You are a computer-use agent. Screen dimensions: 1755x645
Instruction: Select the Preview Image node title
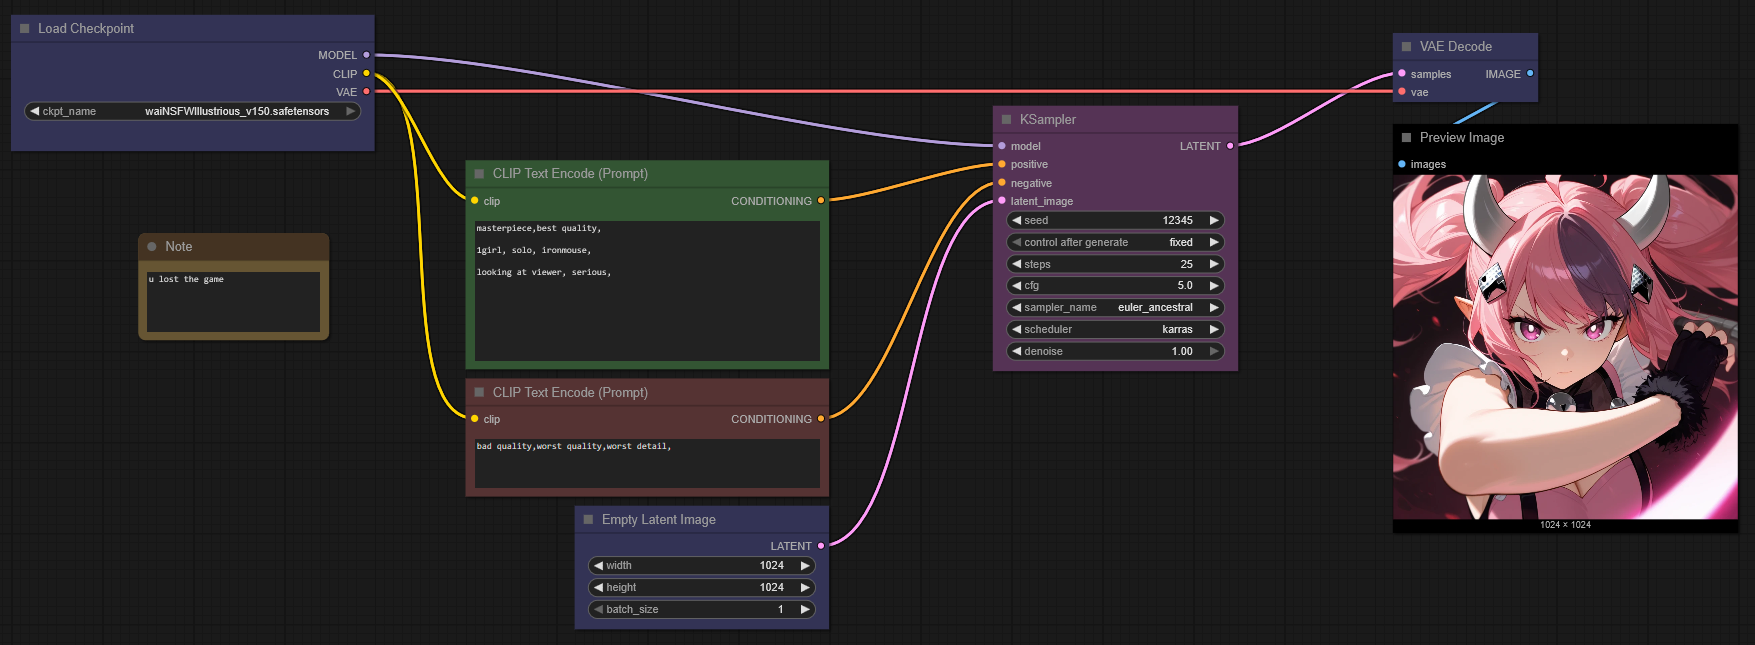coord(1462,138)
